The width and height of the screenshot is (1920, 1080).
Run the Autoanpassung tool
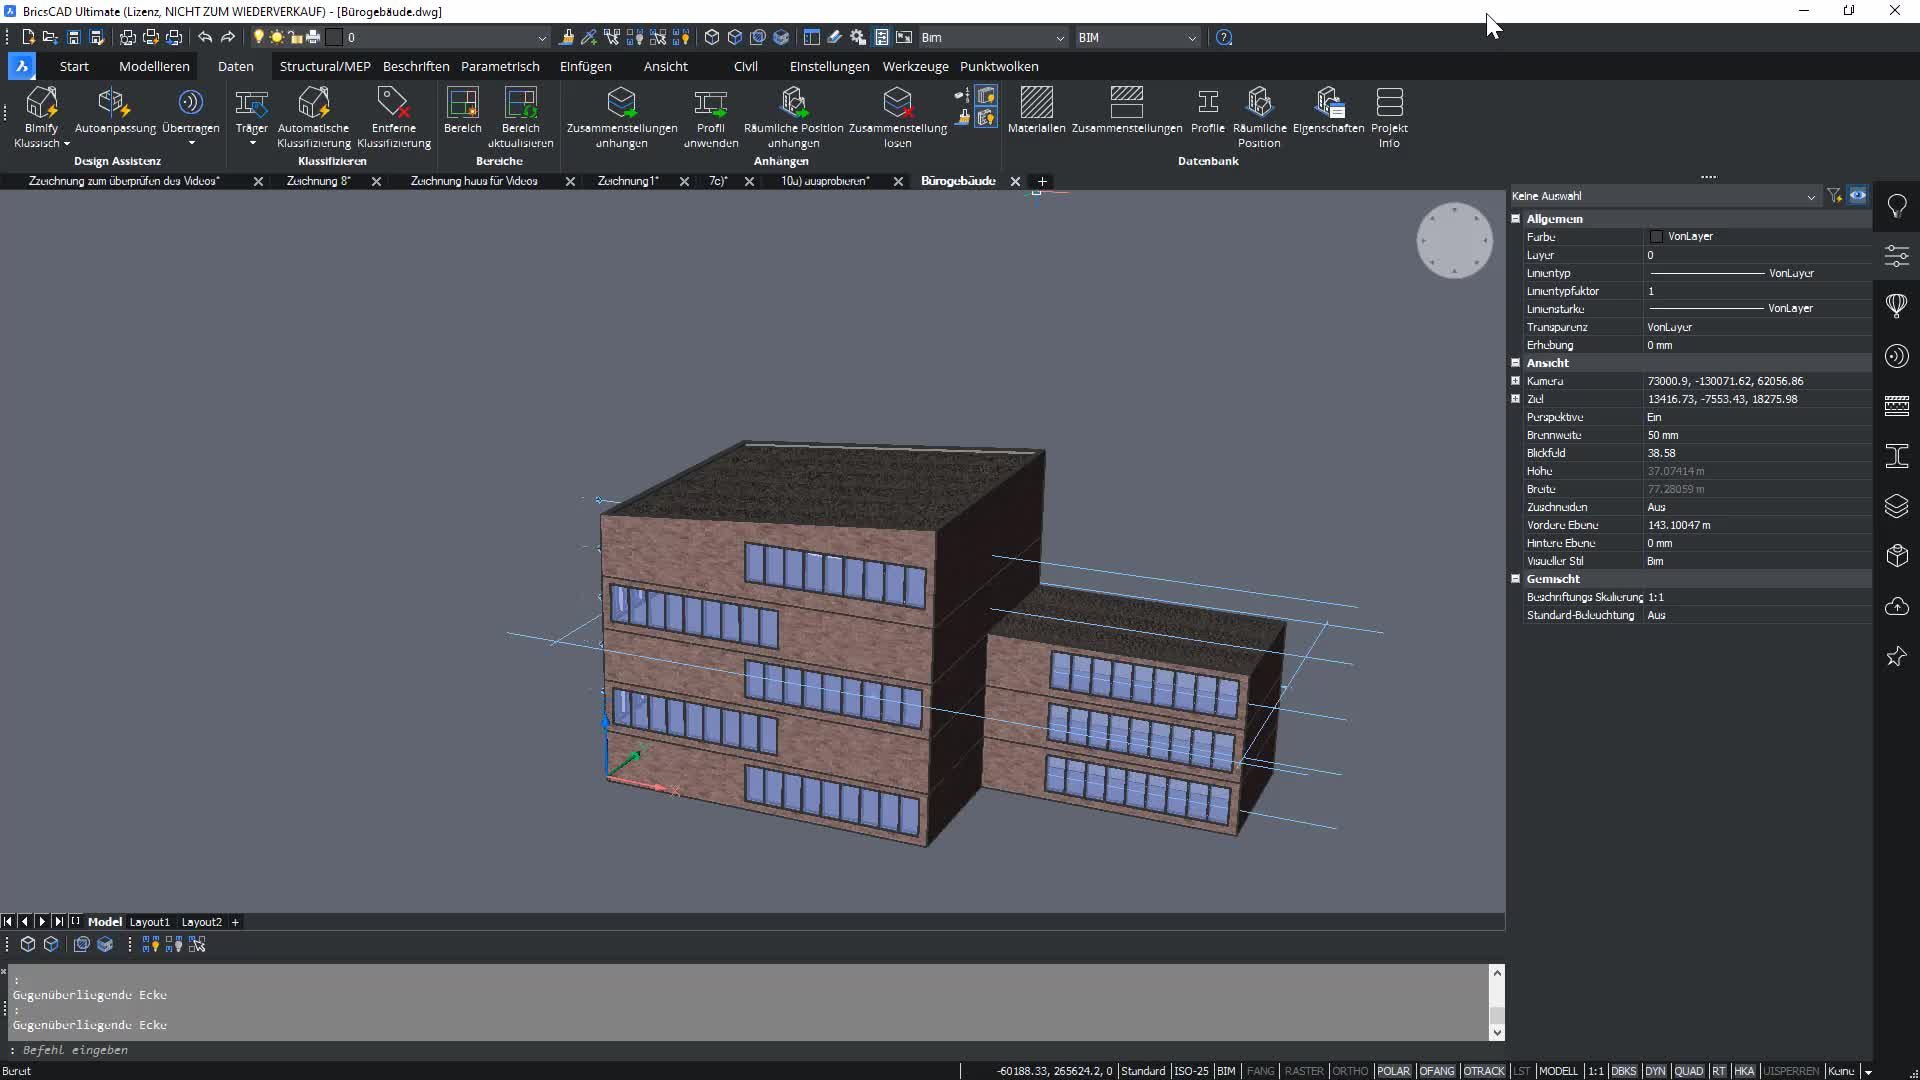tap(115, 110)
